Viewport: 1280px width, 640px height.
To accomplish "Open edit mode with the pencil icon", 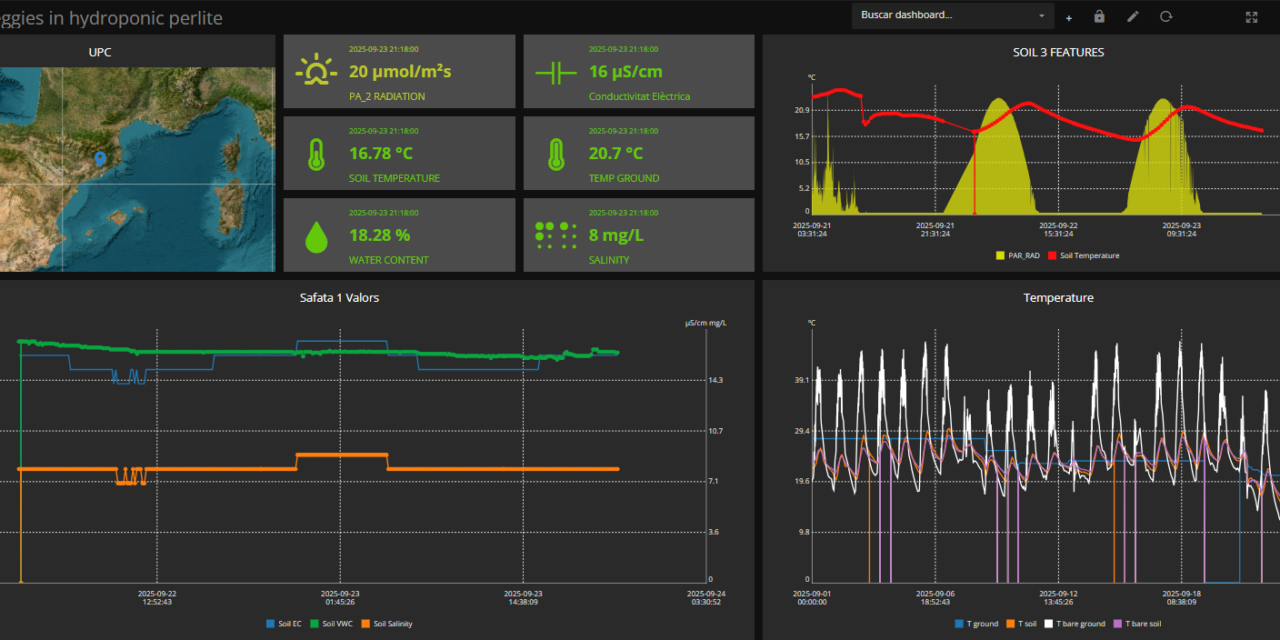I will (1133, 16).
